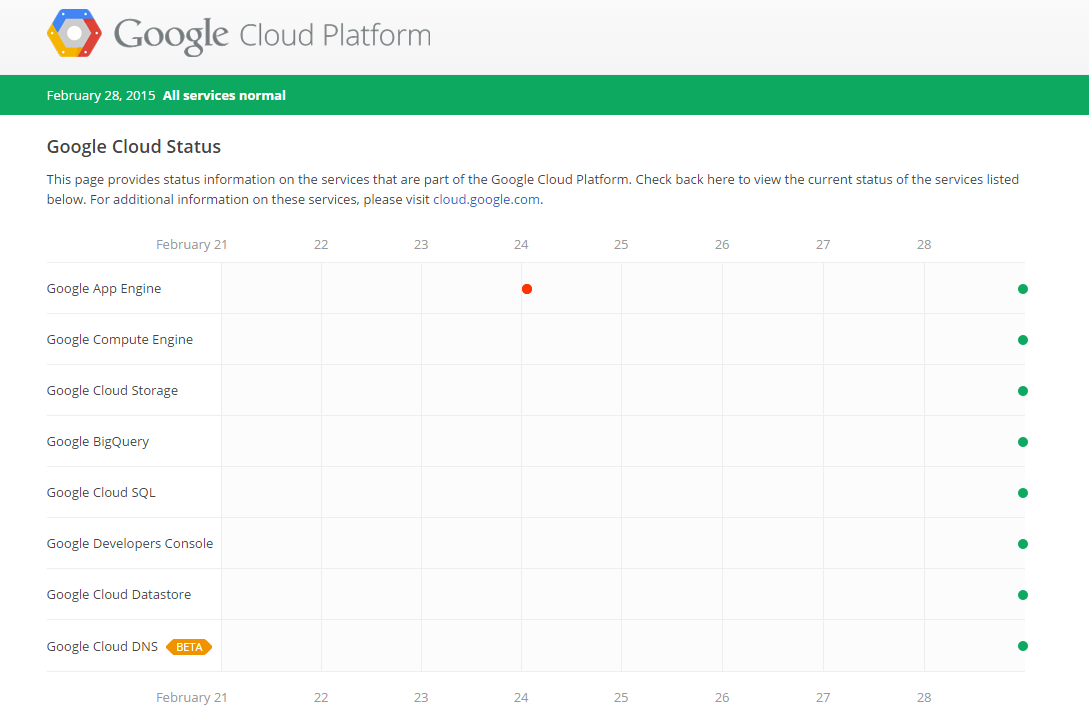Select the Google App Engine service name

point(103,288)
